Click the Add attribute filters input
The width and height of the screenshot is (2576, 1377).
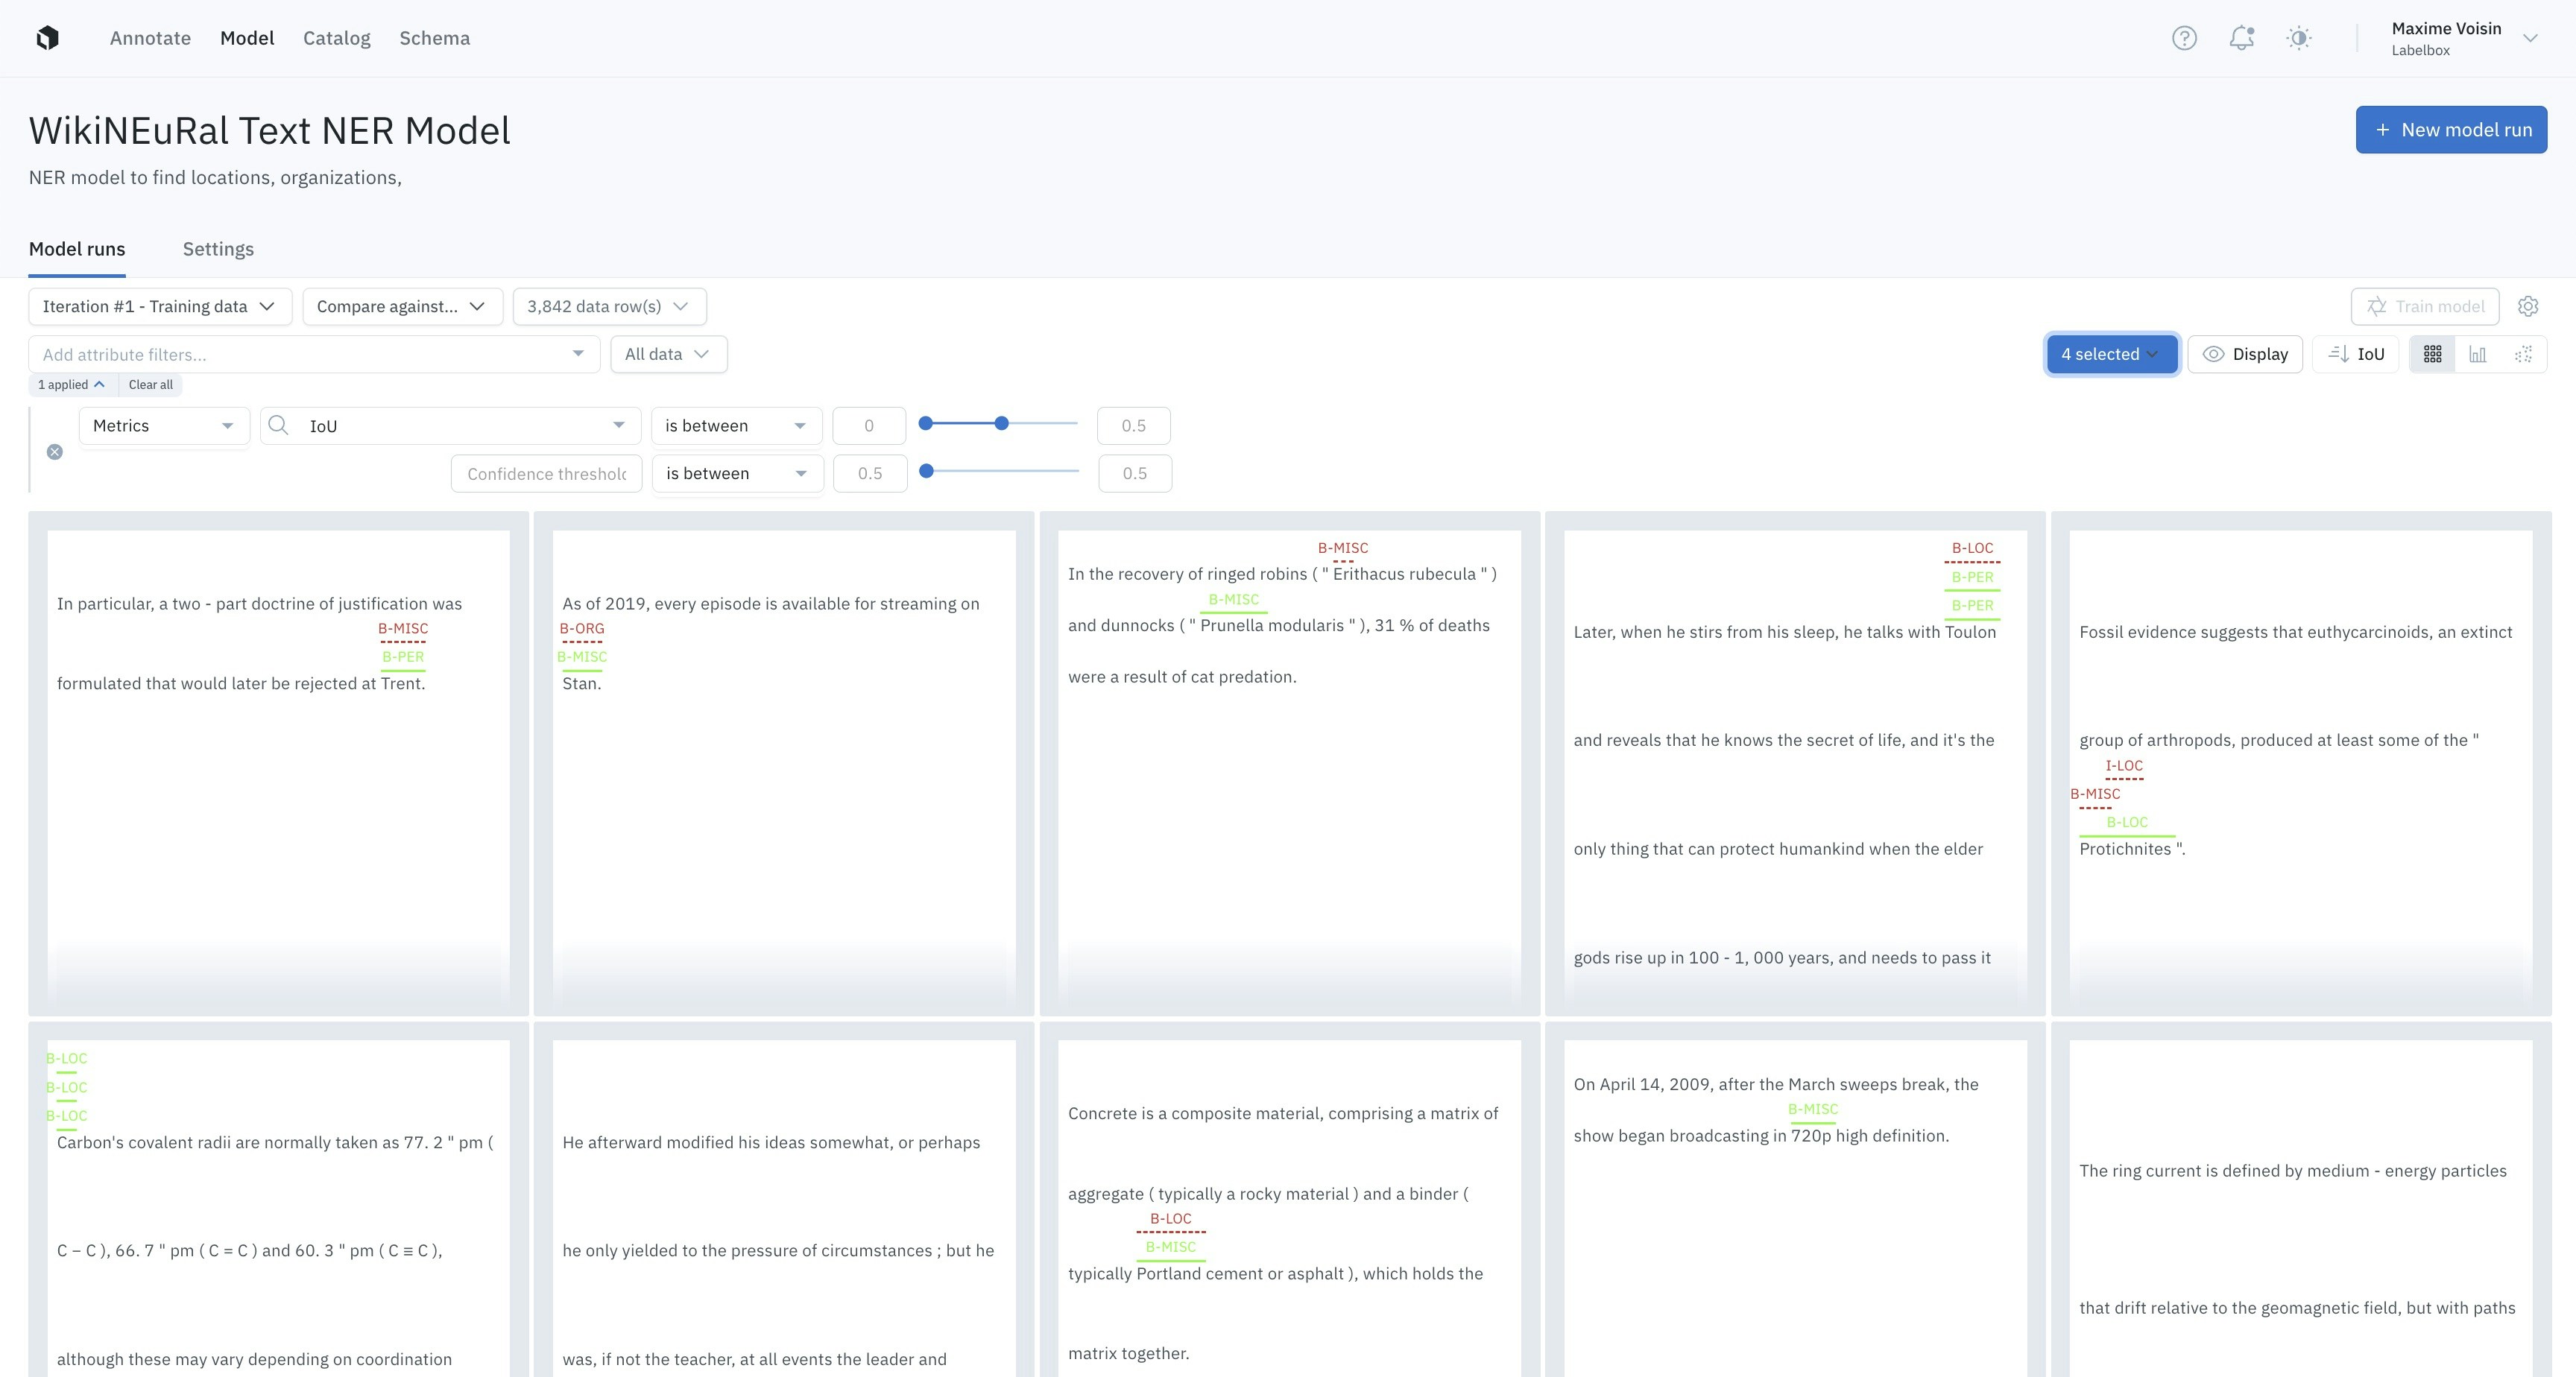(314, 354)
